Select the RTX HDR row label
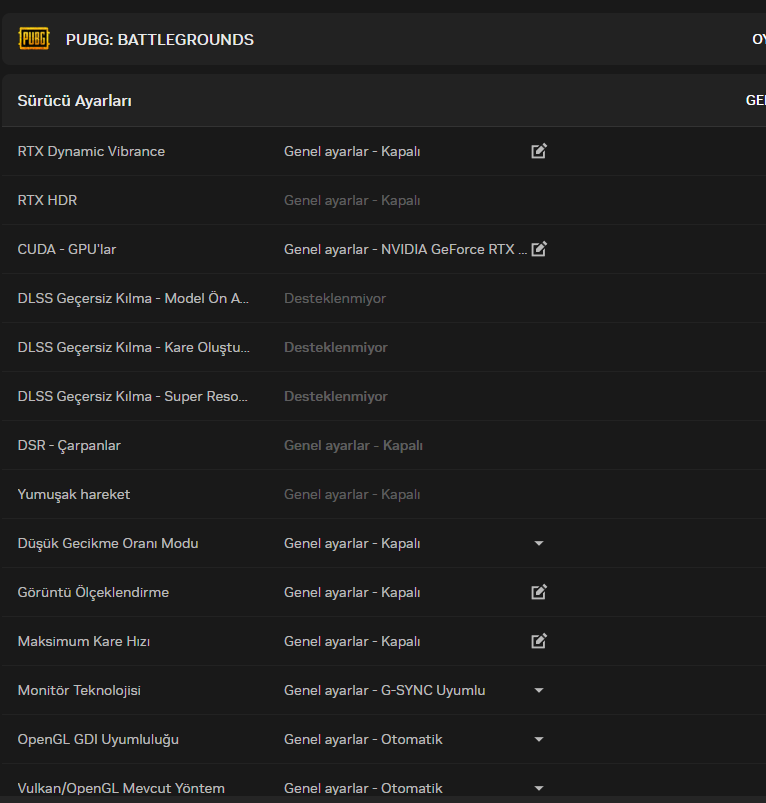 (47, 200)
